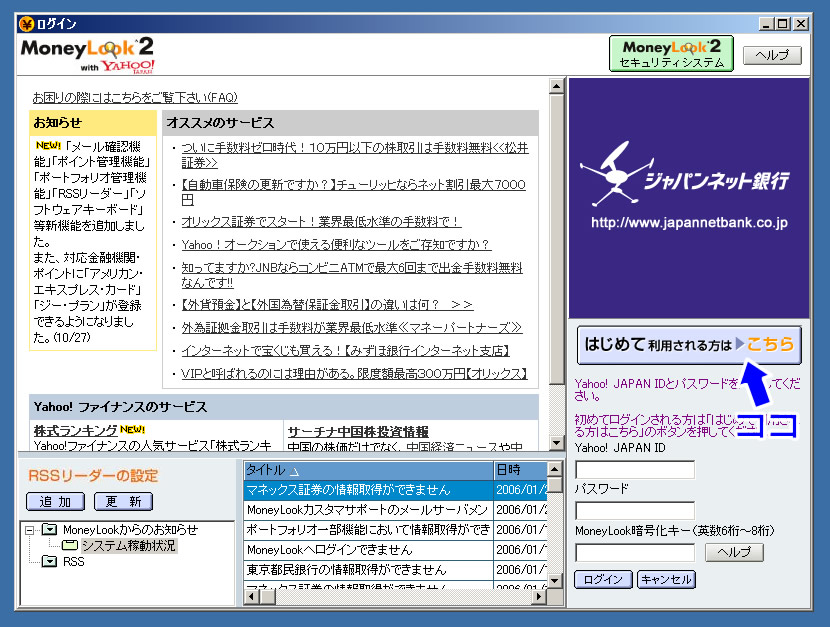
Task: Click the RSS folder icon
Action: pos(49,561)
